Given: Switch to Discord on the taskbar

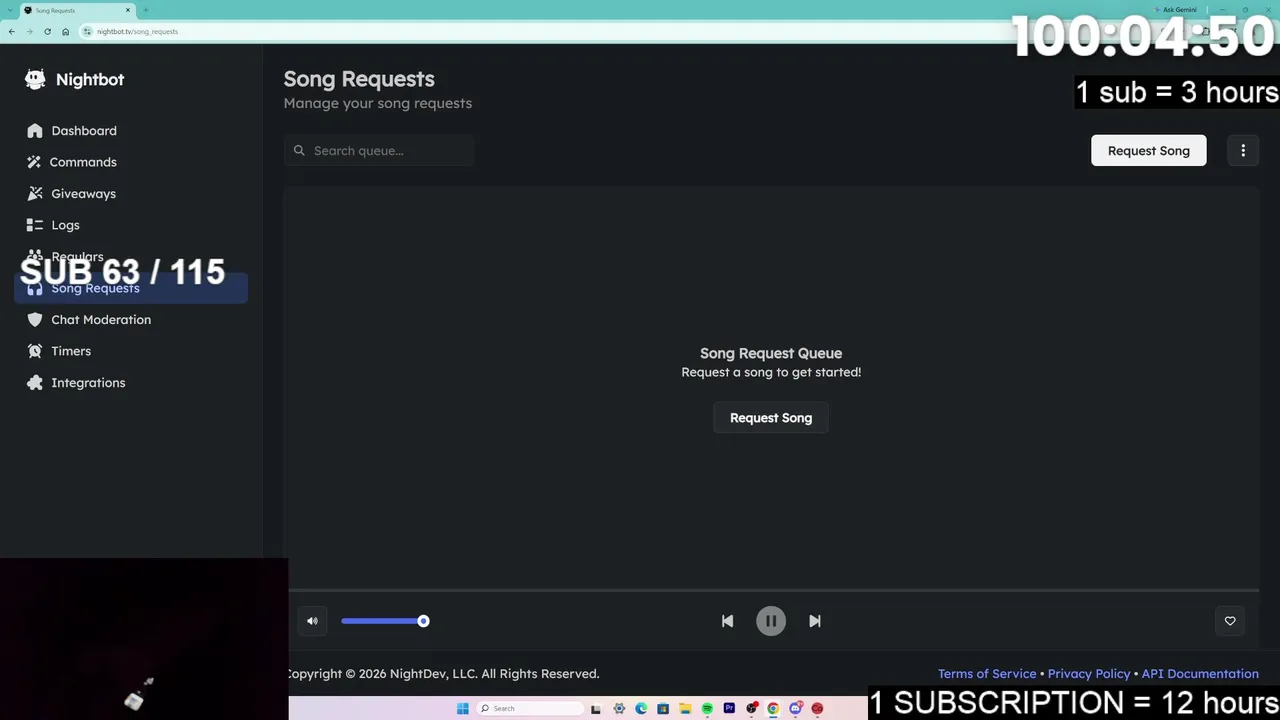Looking at the screenshot, I should pyautogui.click(x=795, y=709).
